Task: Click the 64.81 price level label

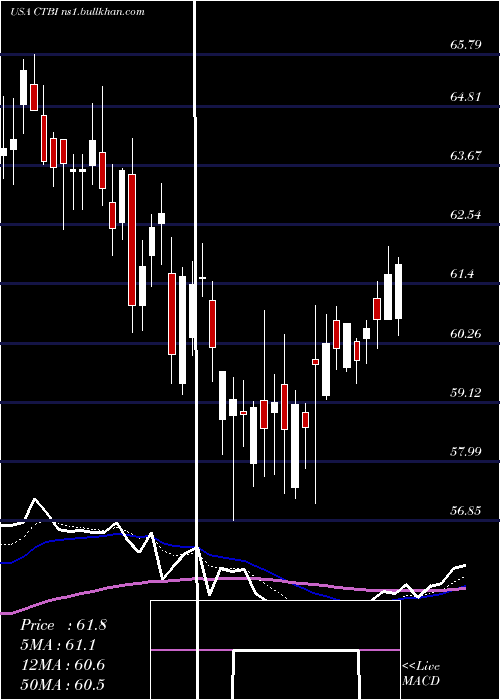Action: (466, 96)
